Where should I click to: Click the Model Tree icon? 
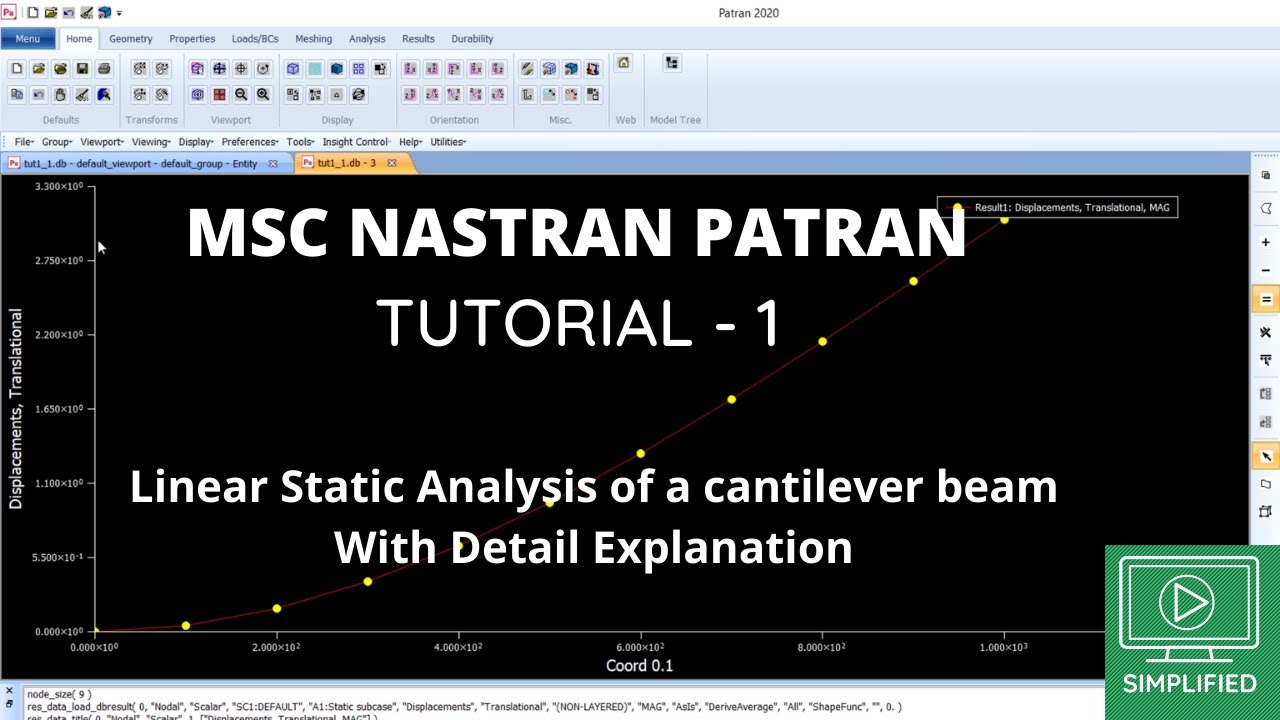(672, 63)
